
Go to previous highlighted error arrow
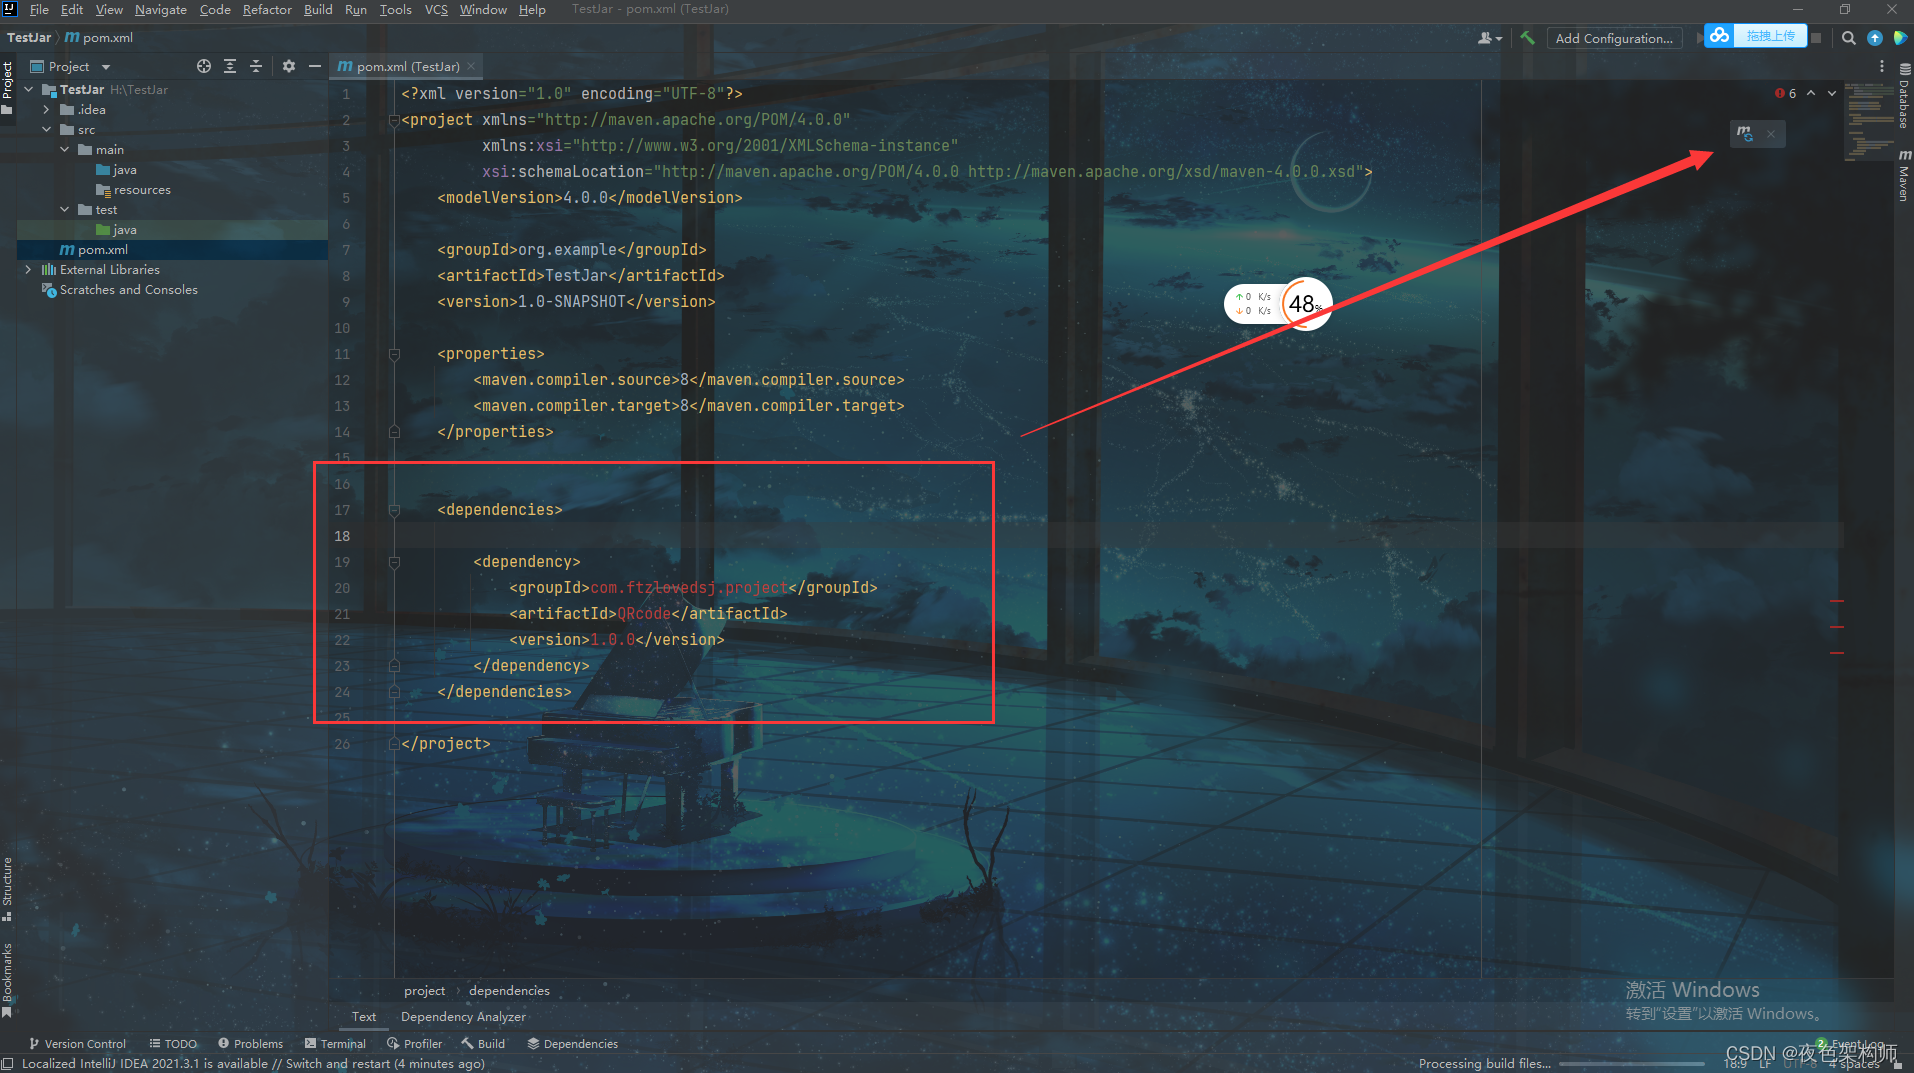tap(1811, 93)
